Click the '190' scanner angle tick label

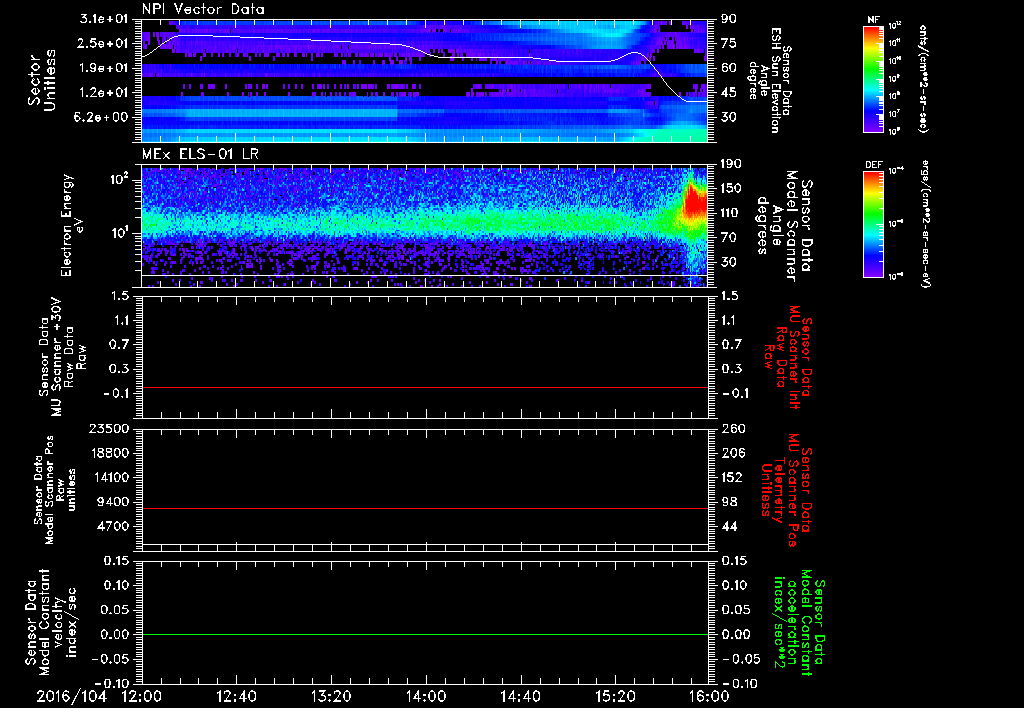coord(731,164)
